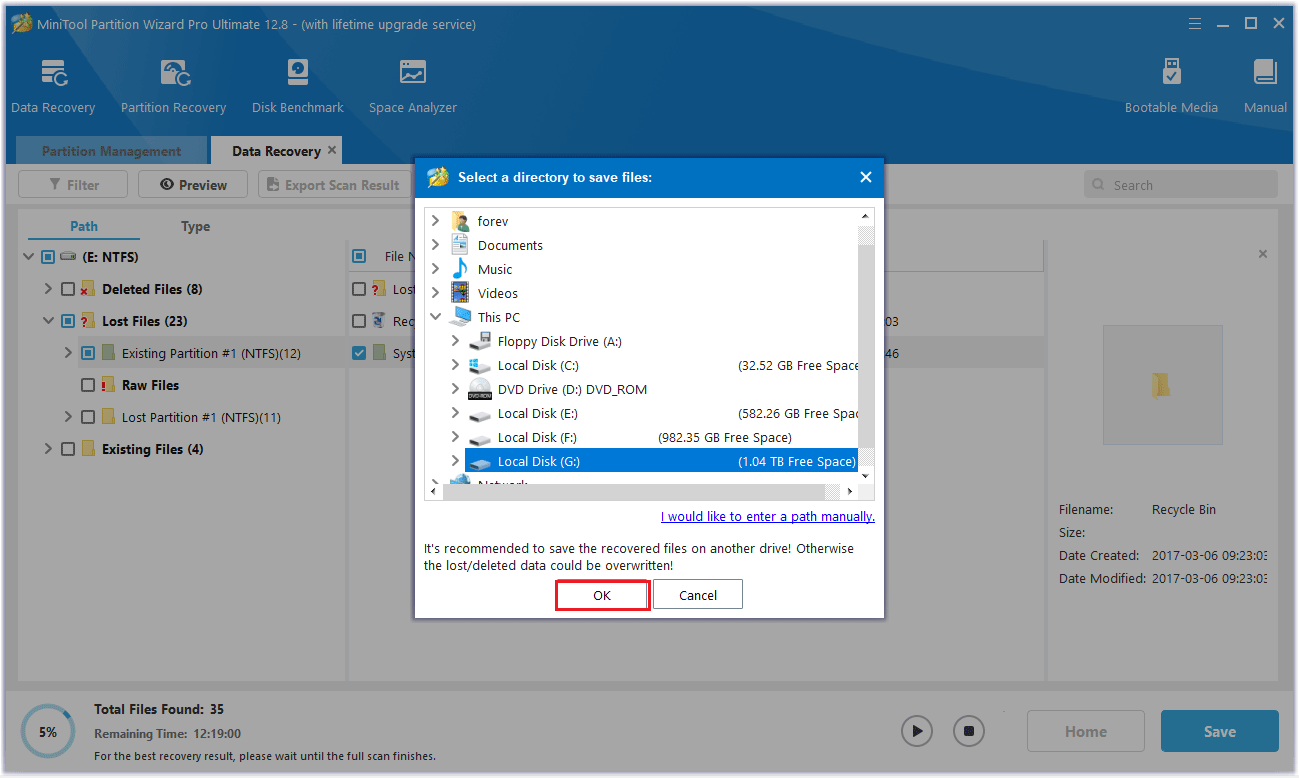1299x778 pixels.
Task: Uncheck the third file list row checkbox
Action: pyautogui.click(x=358, y=353)
